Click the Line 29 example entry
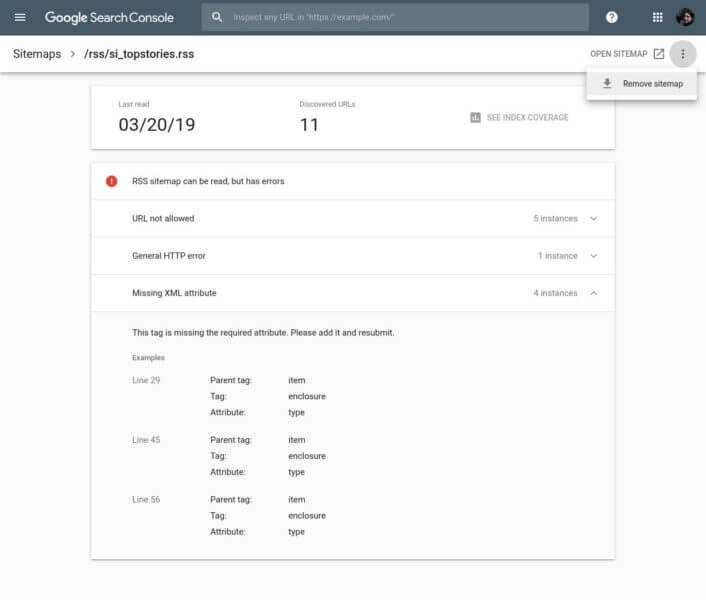This screenshot has width=706, height=600. 146,381
